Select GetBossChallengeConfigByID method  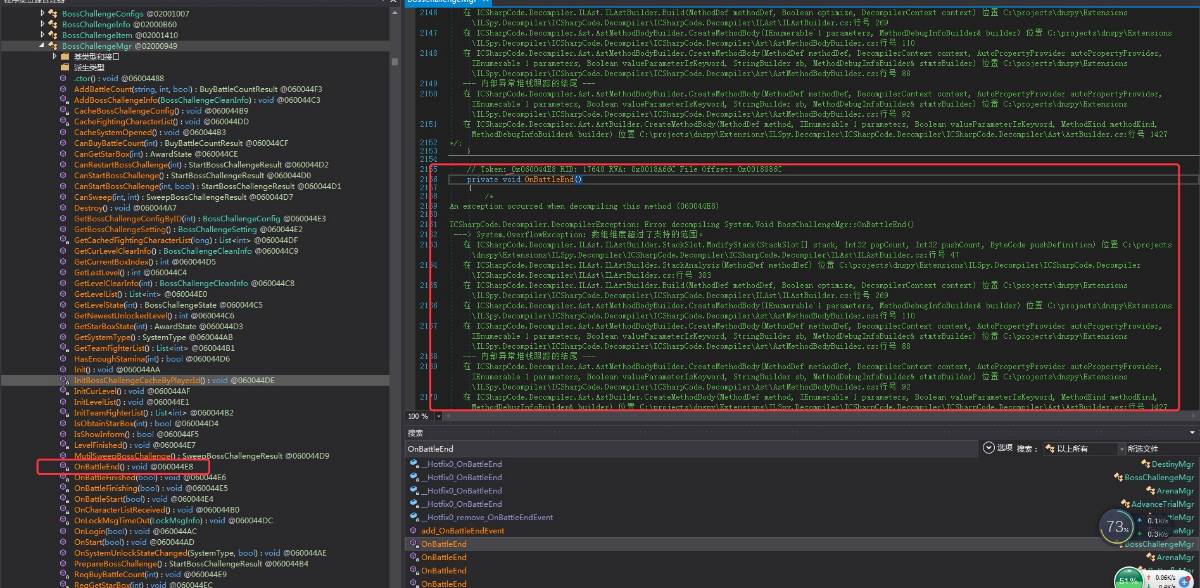199,218
